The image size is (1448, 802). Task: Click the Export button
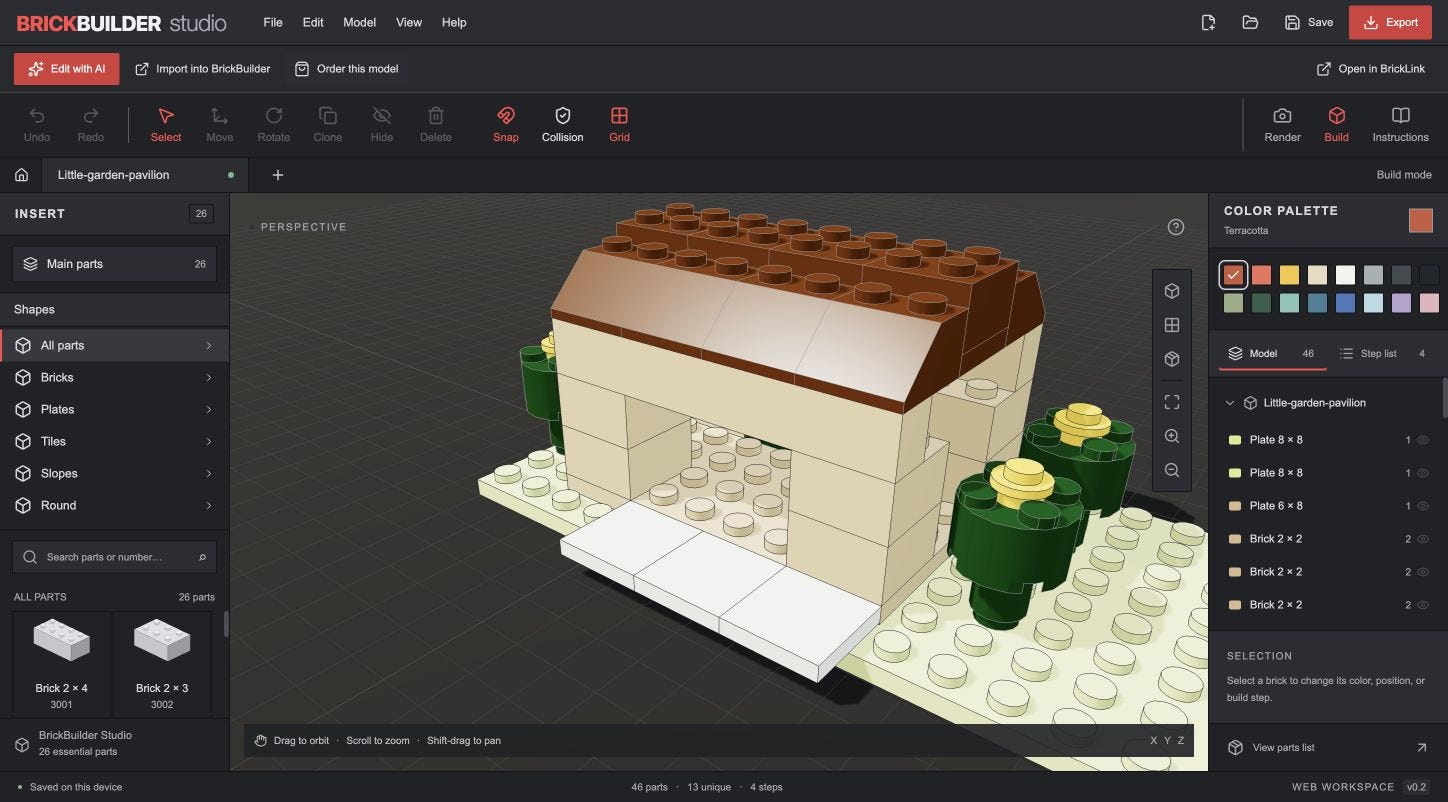(x=1390, y=22)
